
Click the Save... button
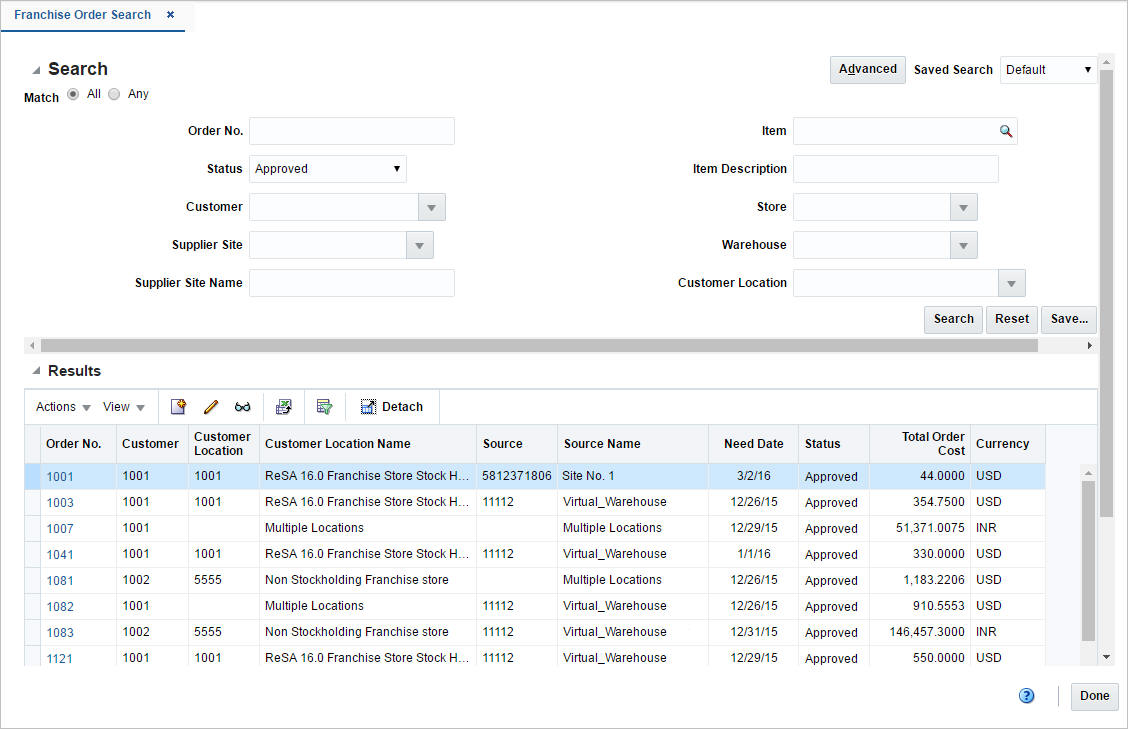1069,319
